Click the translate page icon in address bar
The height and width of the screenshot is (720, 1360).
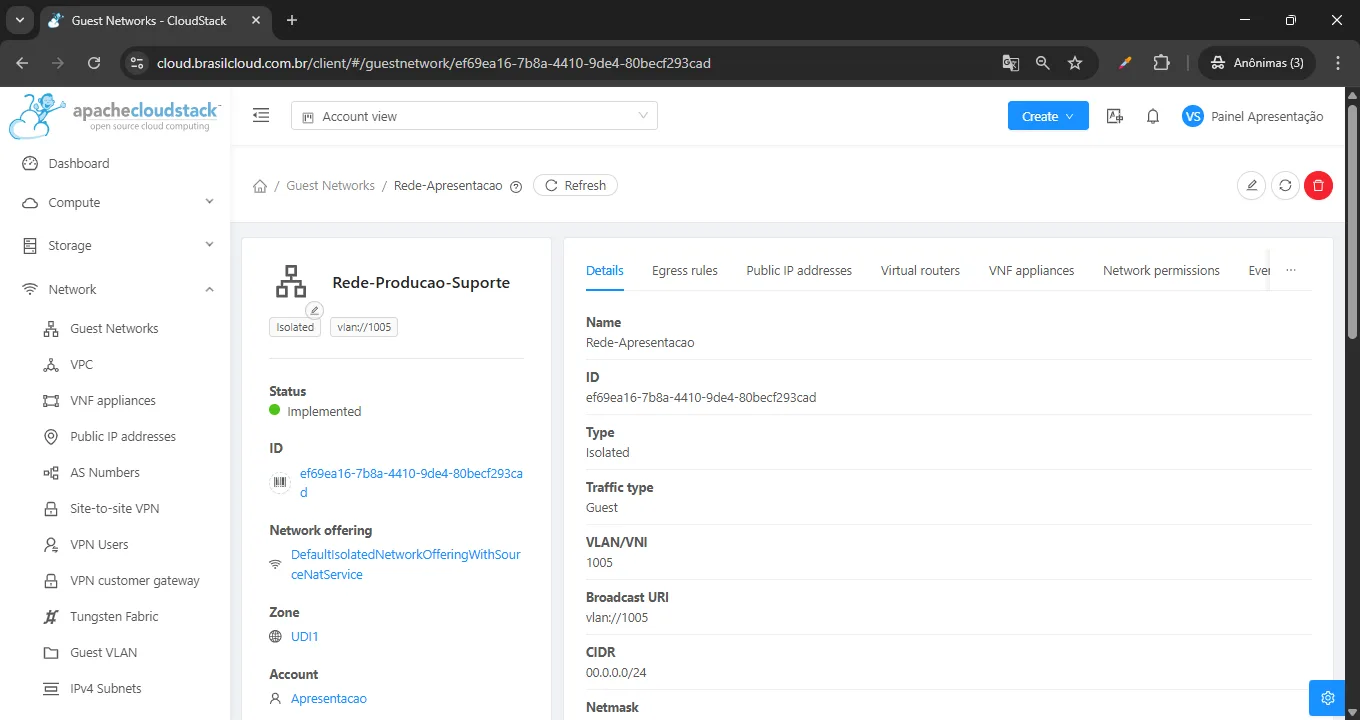click(1011, 63)
